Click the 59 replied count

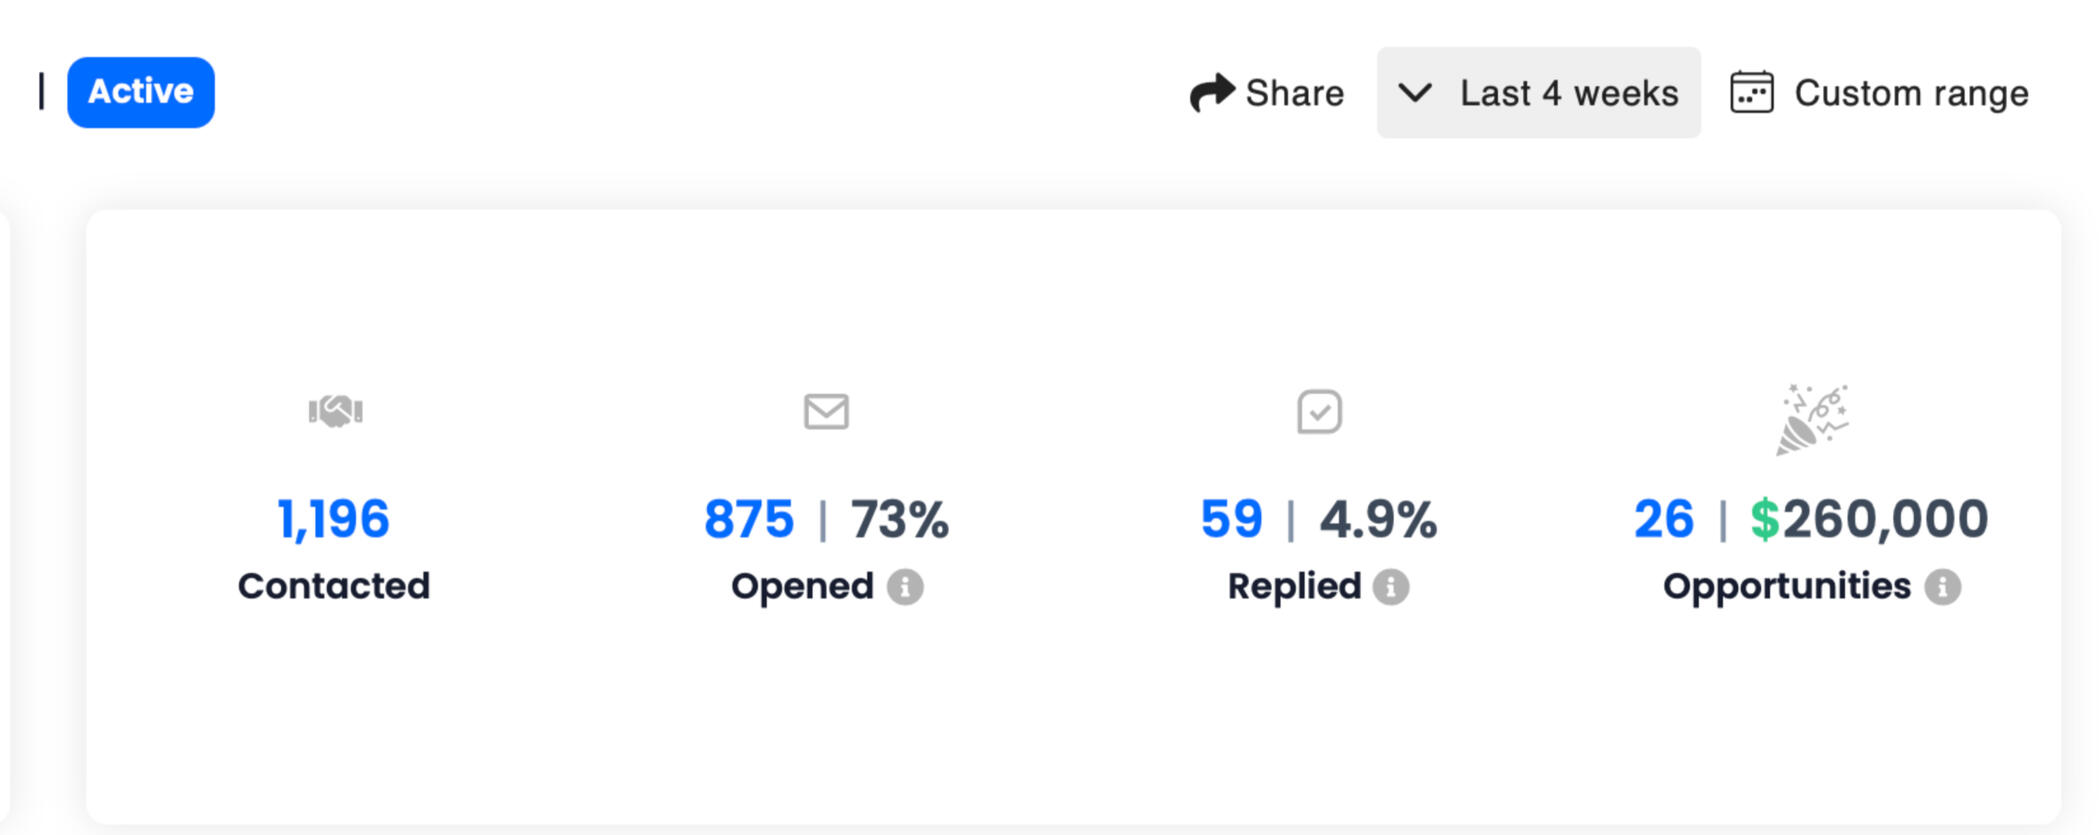coord(1232,520)
